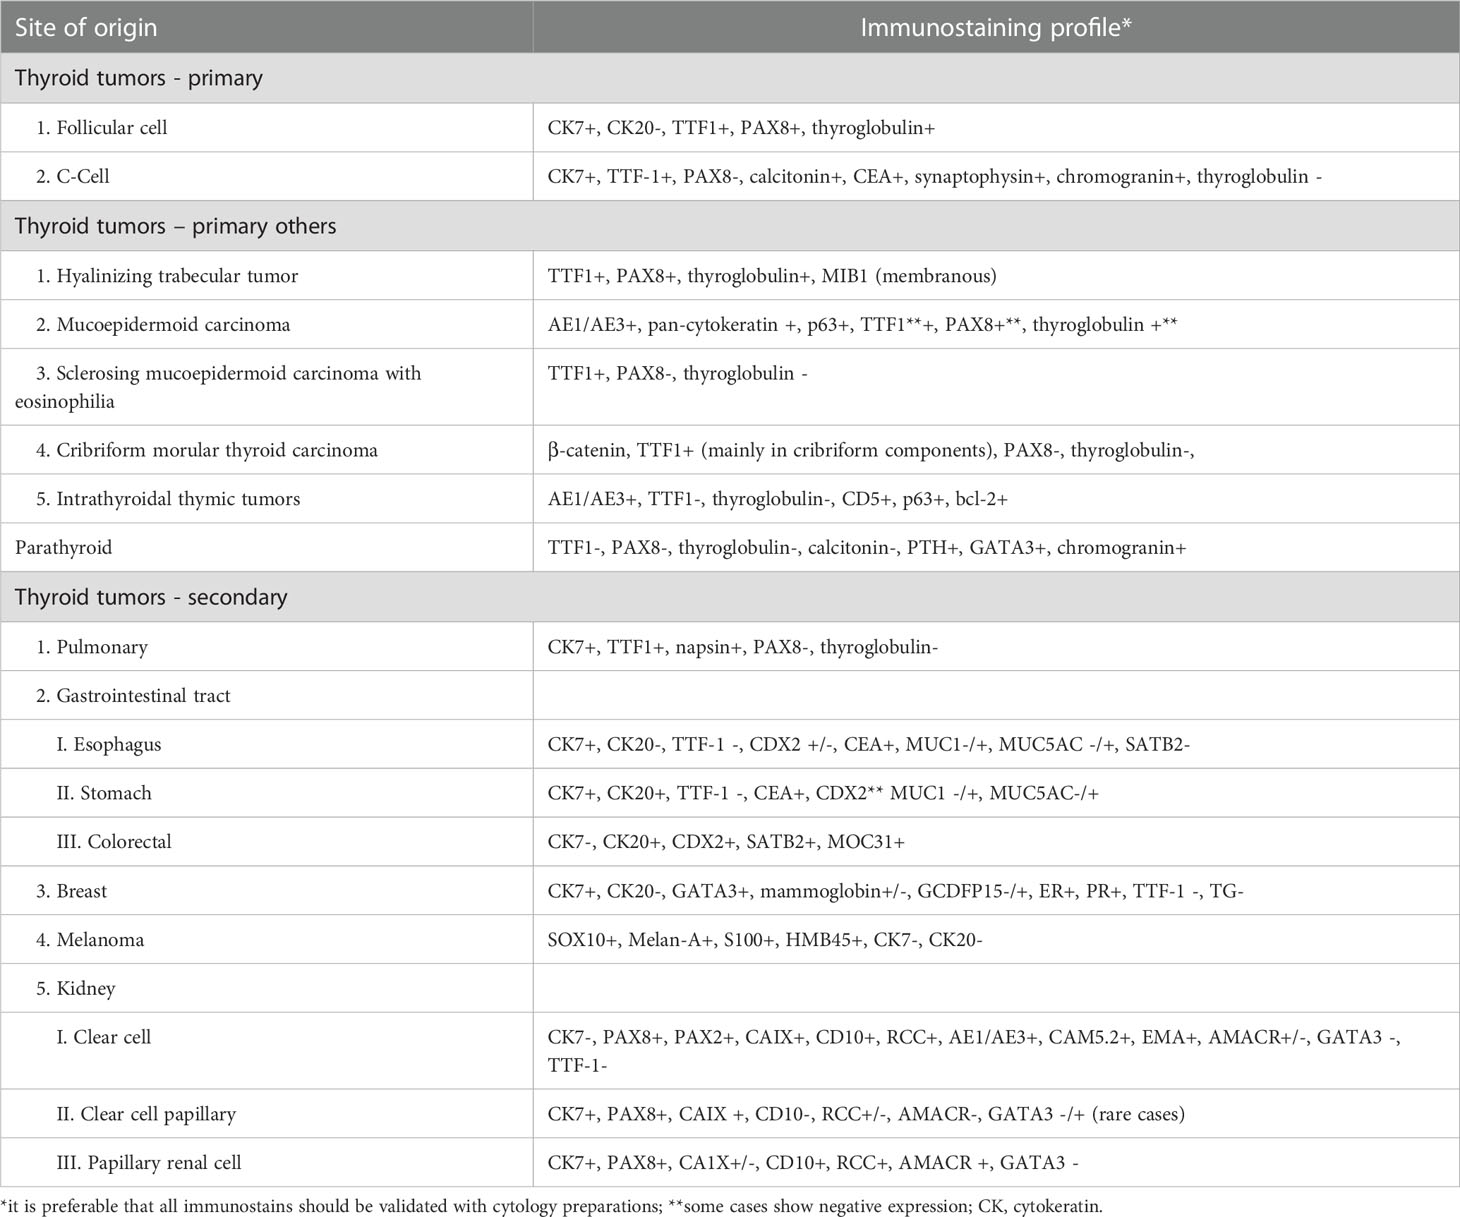The image size is (1460, 1217).
Task: Click the C-Cell profile containing 'calcitonin+, CEA+'
Action: (935, 176)
